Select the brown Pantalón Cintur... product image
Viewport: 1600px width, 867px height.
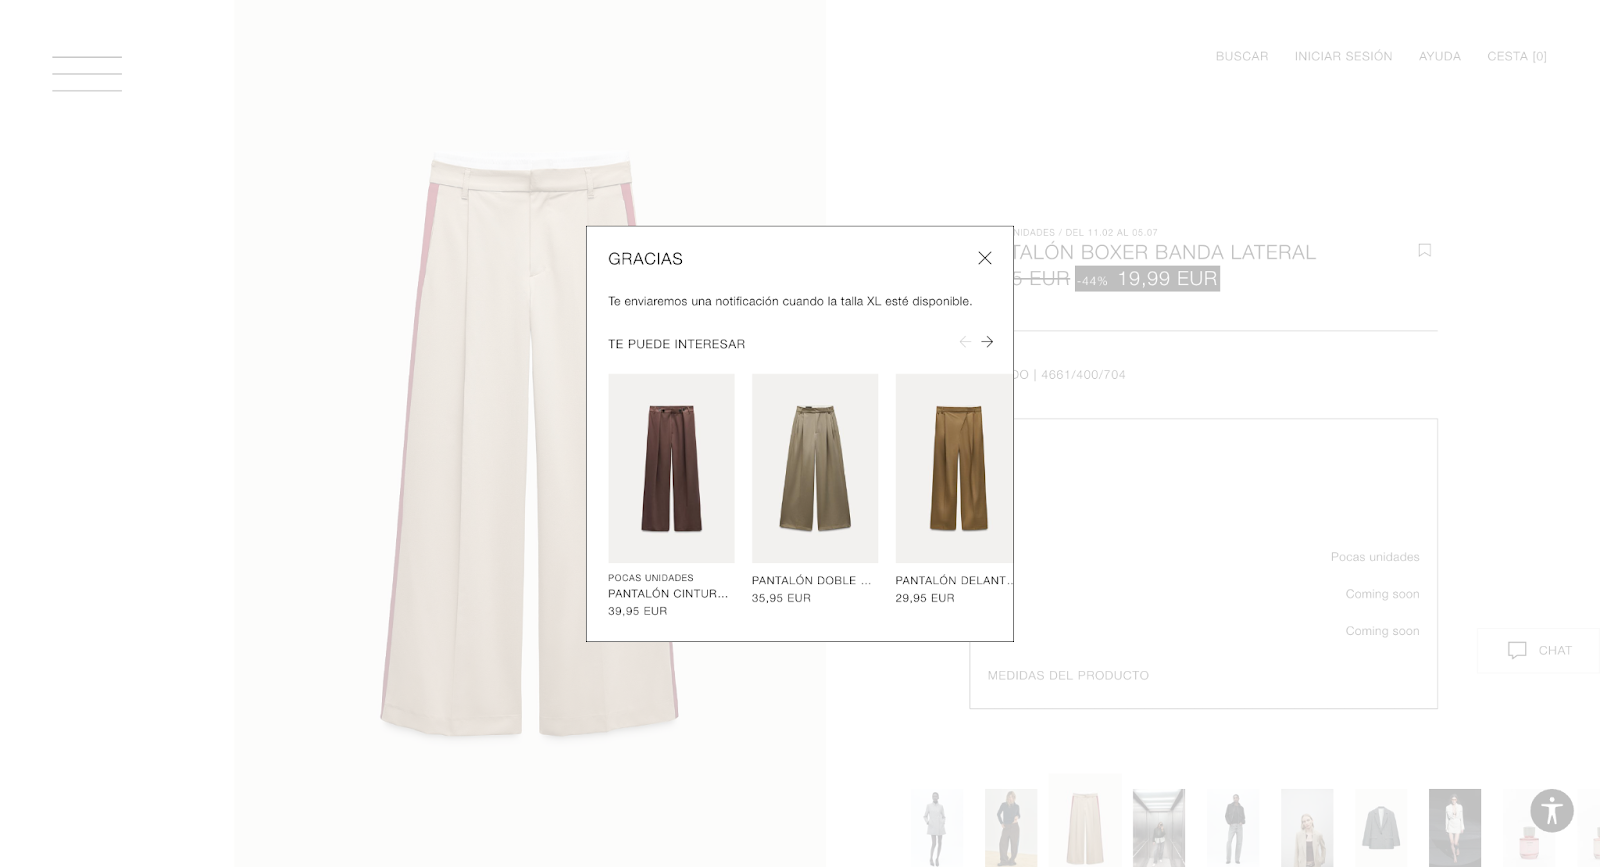[671, 468]
